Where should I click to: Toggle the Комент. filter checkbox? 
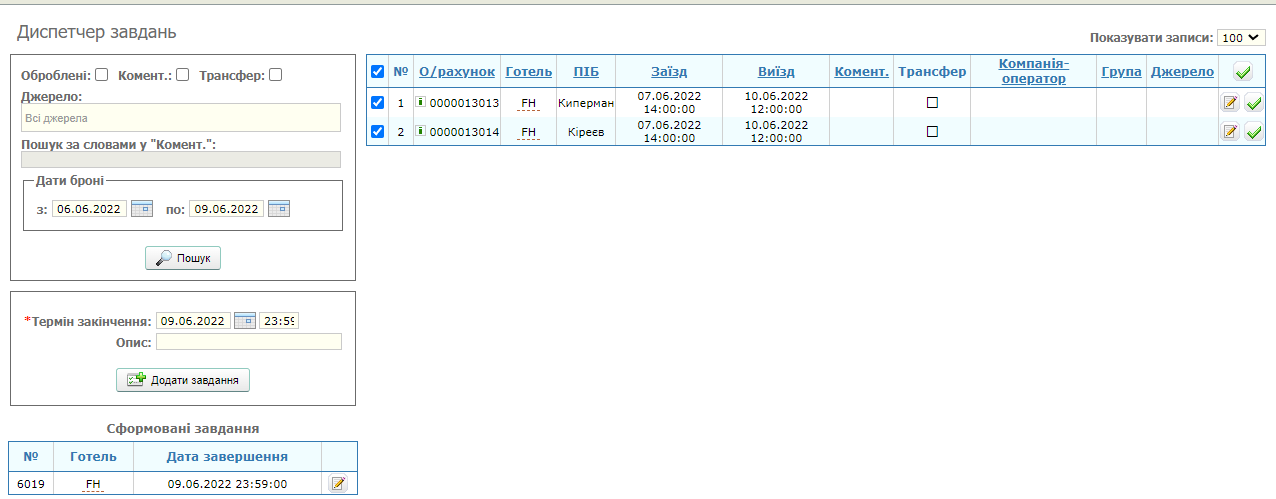182,75
